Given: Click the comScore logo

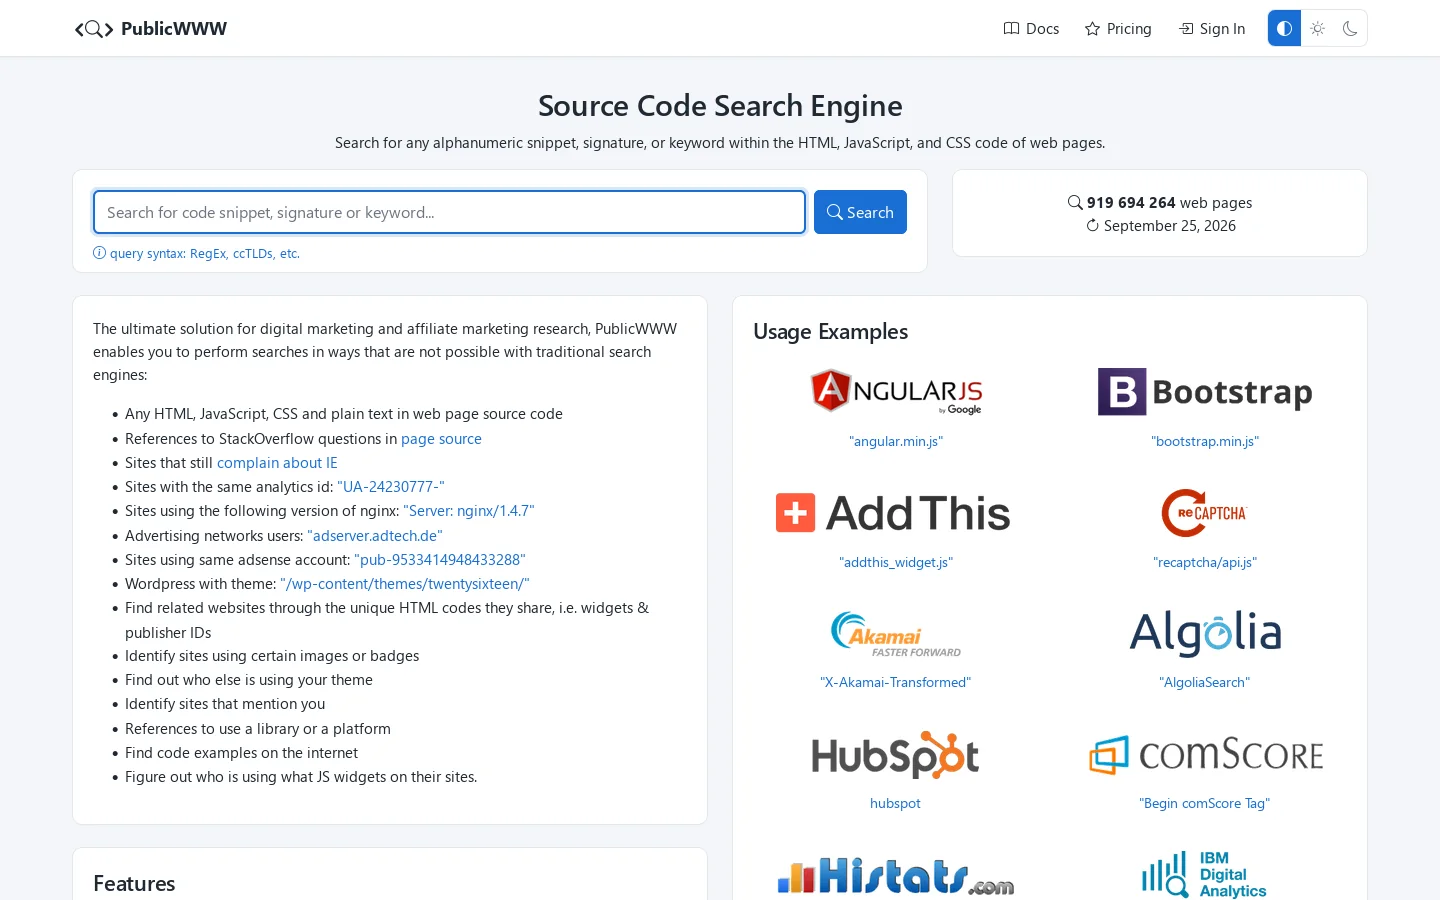Looking at the screenshot, I should click(1205, 755).
